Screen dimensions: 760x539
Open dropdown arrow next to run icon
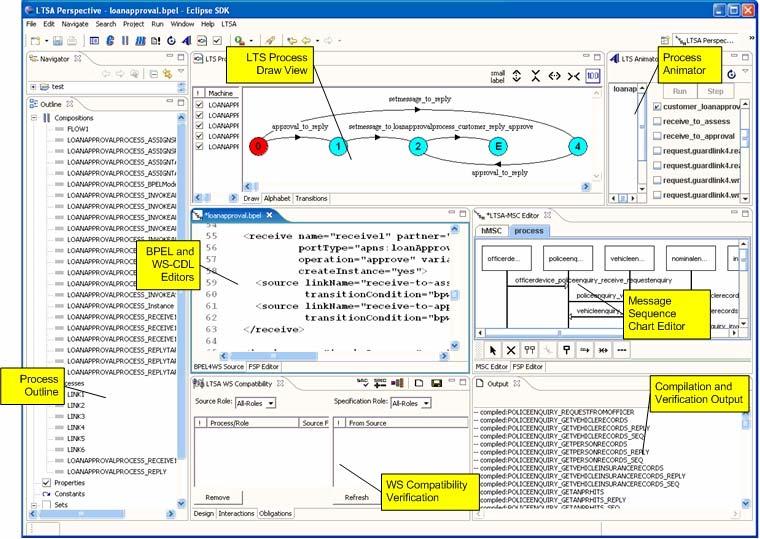click(251, 41)
